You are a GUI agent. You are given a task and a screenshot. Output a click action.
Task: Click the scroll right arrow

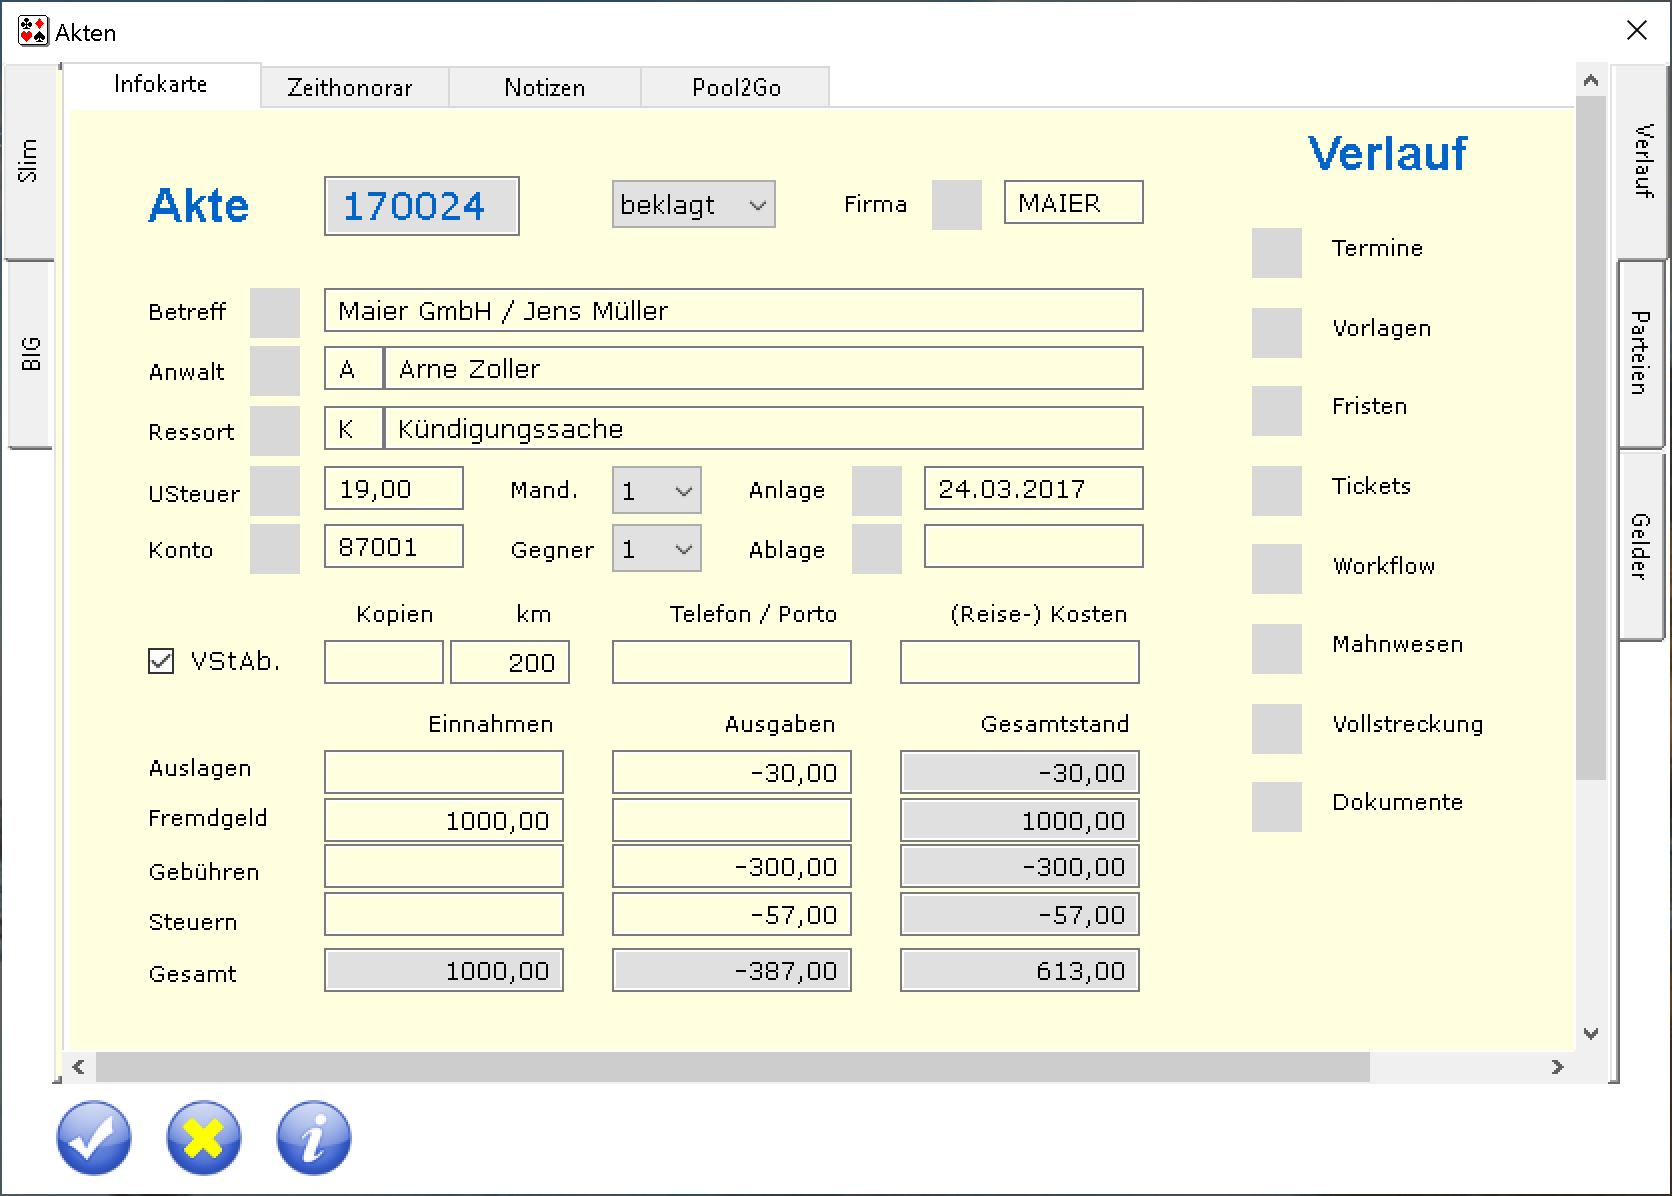click(1557, 1067)
